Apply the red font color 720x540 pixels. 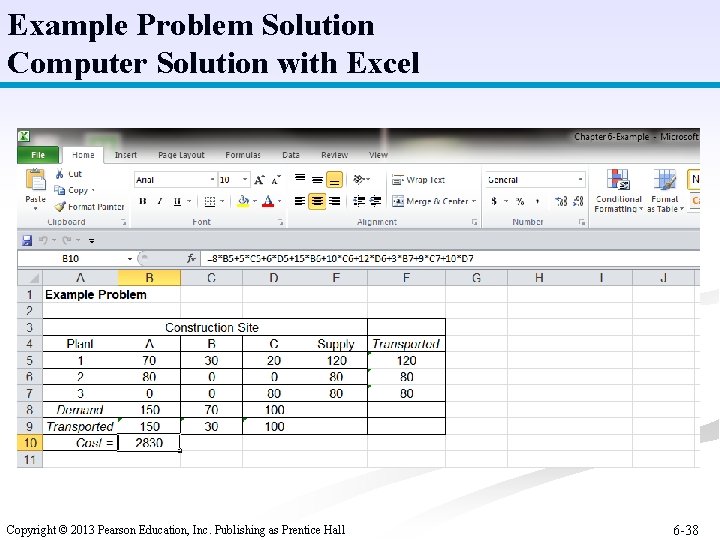[x=268, y=201]
